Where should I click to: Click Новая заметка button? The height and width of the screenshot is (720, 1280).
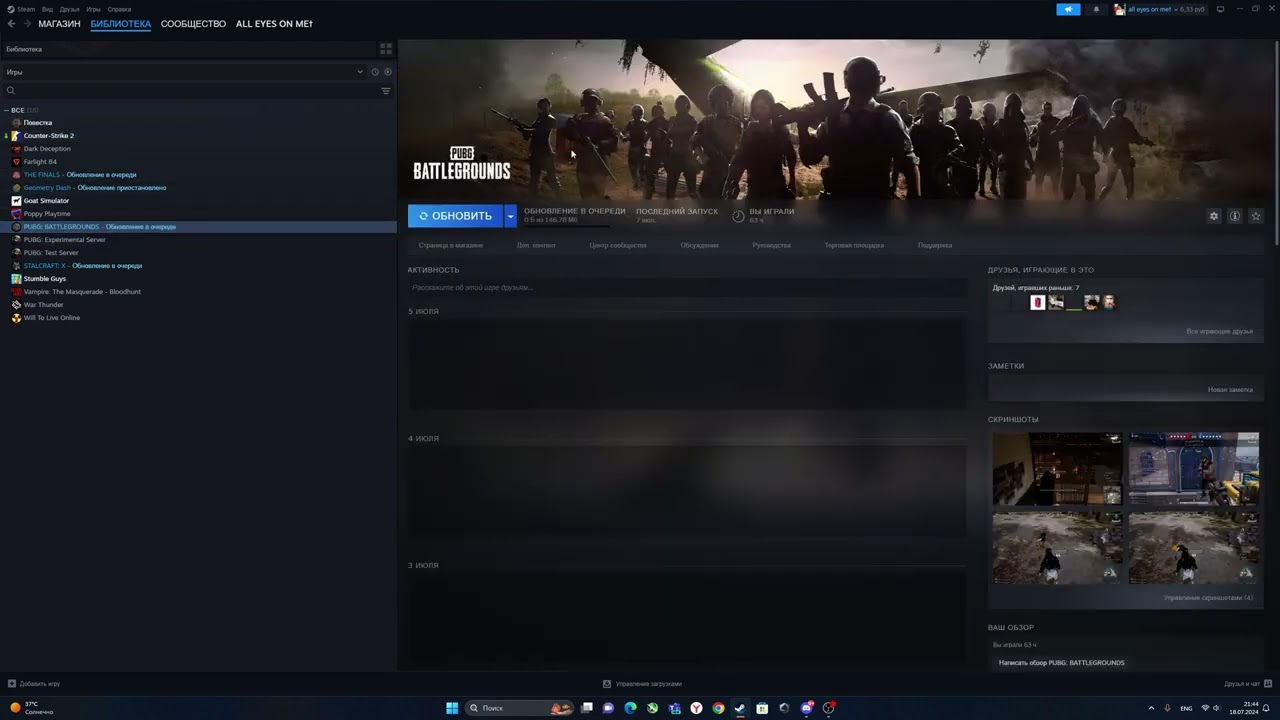[x=1230, y=390]
